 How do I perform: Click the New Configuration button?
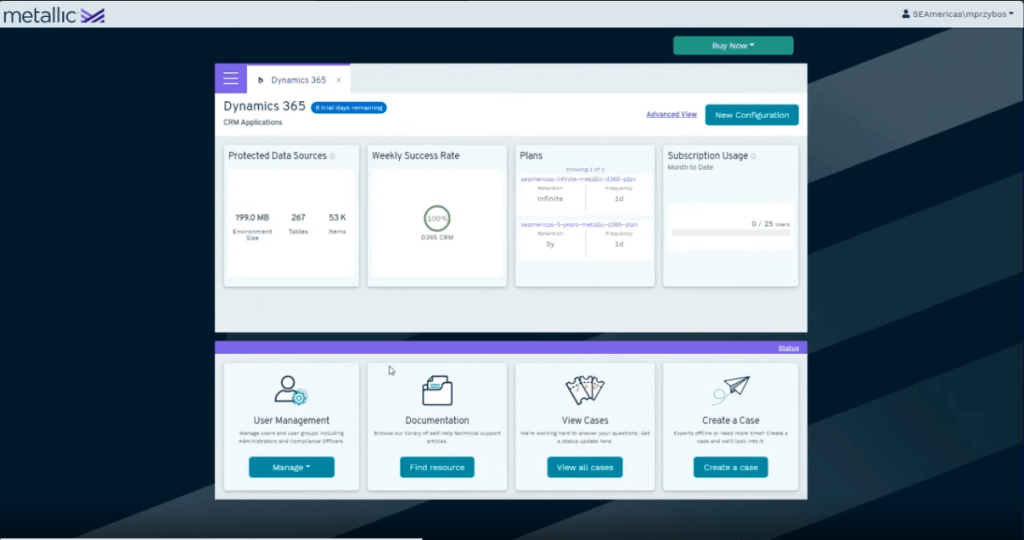pos(752,115)
